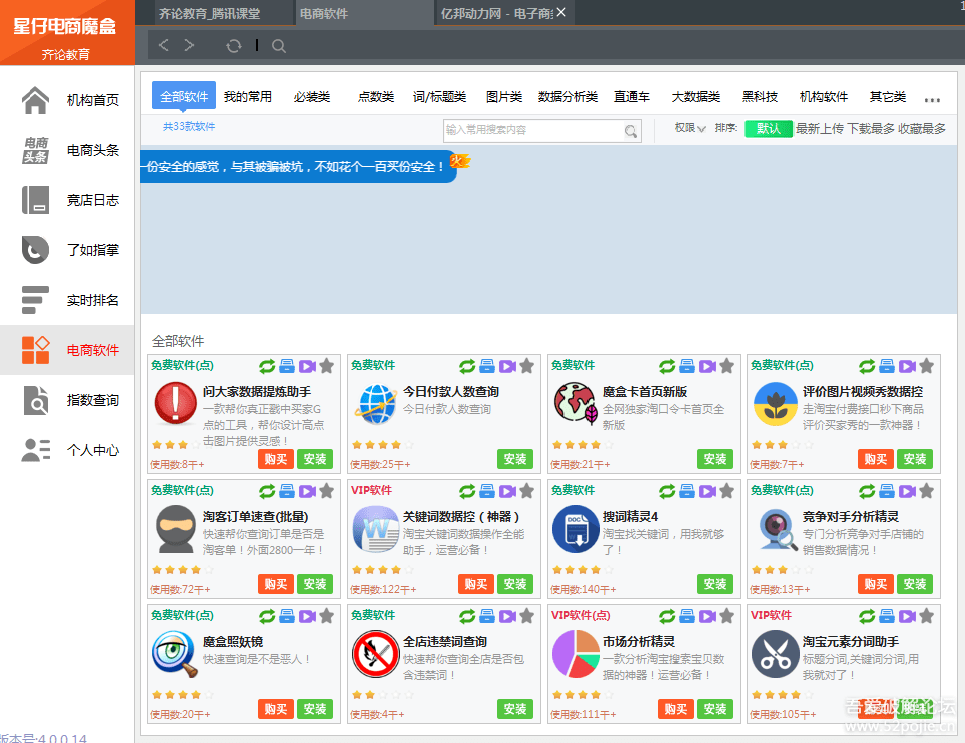Click the 搜词精灵4 app icon
Viewport: 965px width, 743px height.
(x=575, y=529)
